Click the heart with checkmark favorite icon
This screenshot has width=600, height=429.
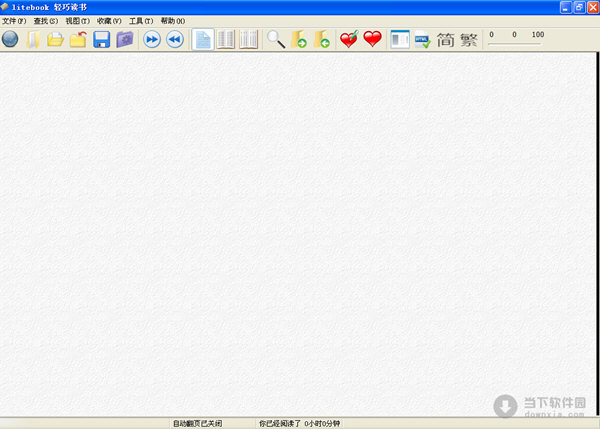click(x=349, y=40)
